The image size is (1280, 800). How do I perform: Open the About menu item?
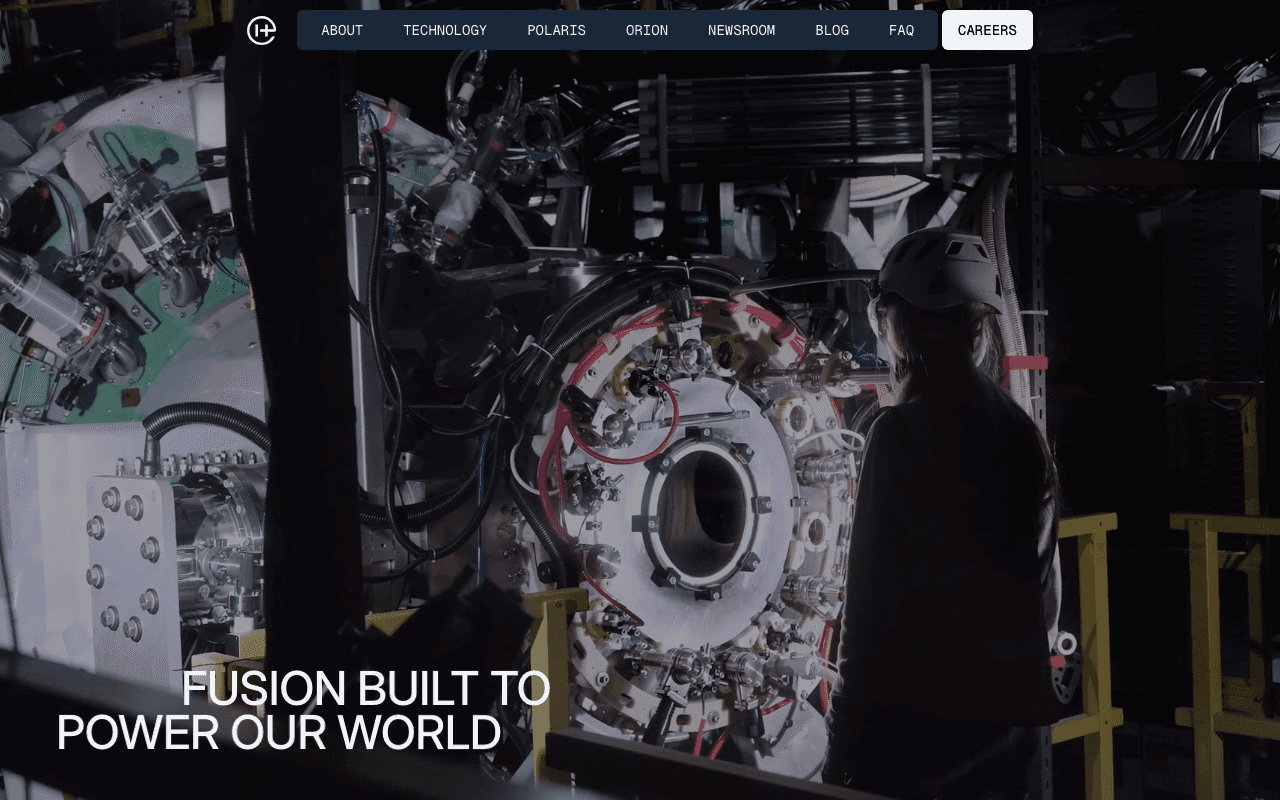pos(342,30)
